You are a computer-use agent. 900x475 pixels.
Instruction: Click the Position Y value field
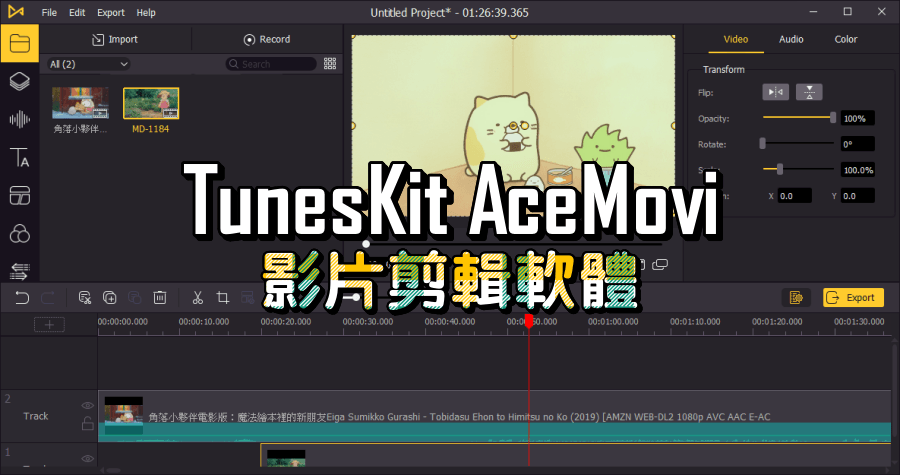[x=858, y=196]
